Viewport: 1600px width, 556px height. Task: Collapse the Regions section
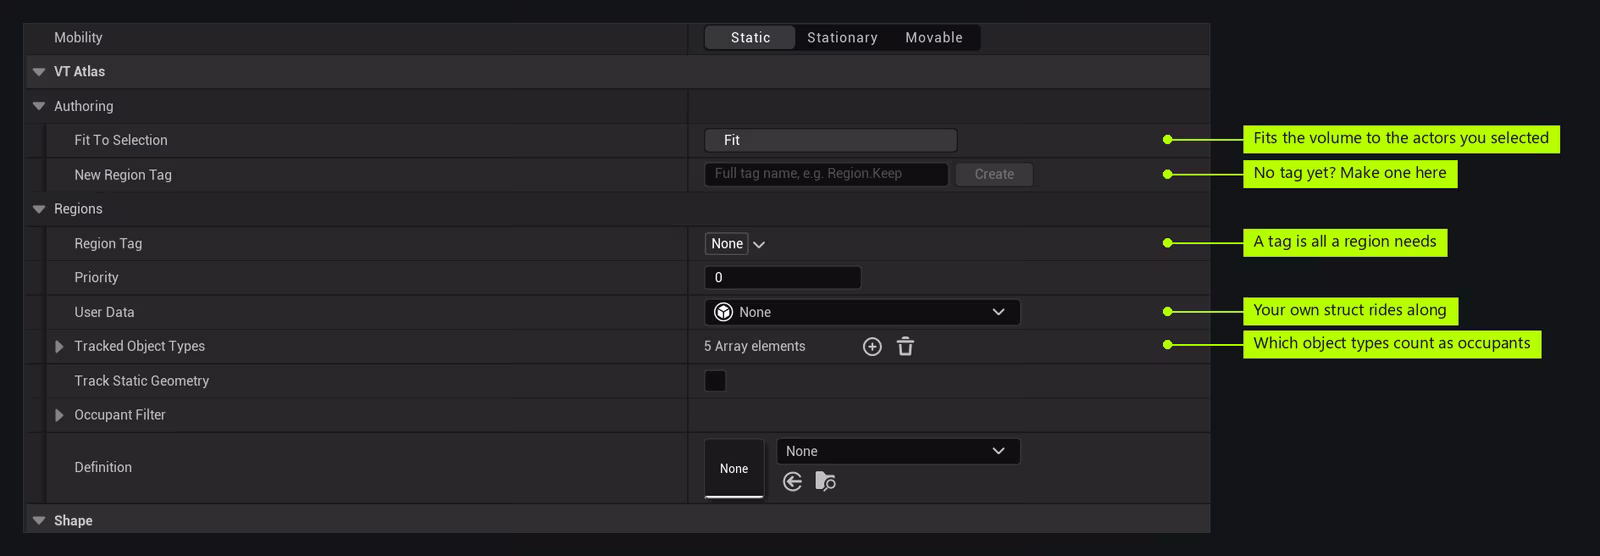pyautogui.click(x=39, y=209)
